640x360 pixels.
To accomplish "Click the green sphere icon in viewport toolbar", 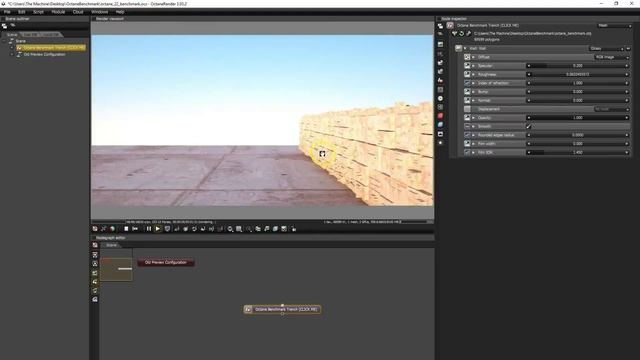I will (113, 229).
